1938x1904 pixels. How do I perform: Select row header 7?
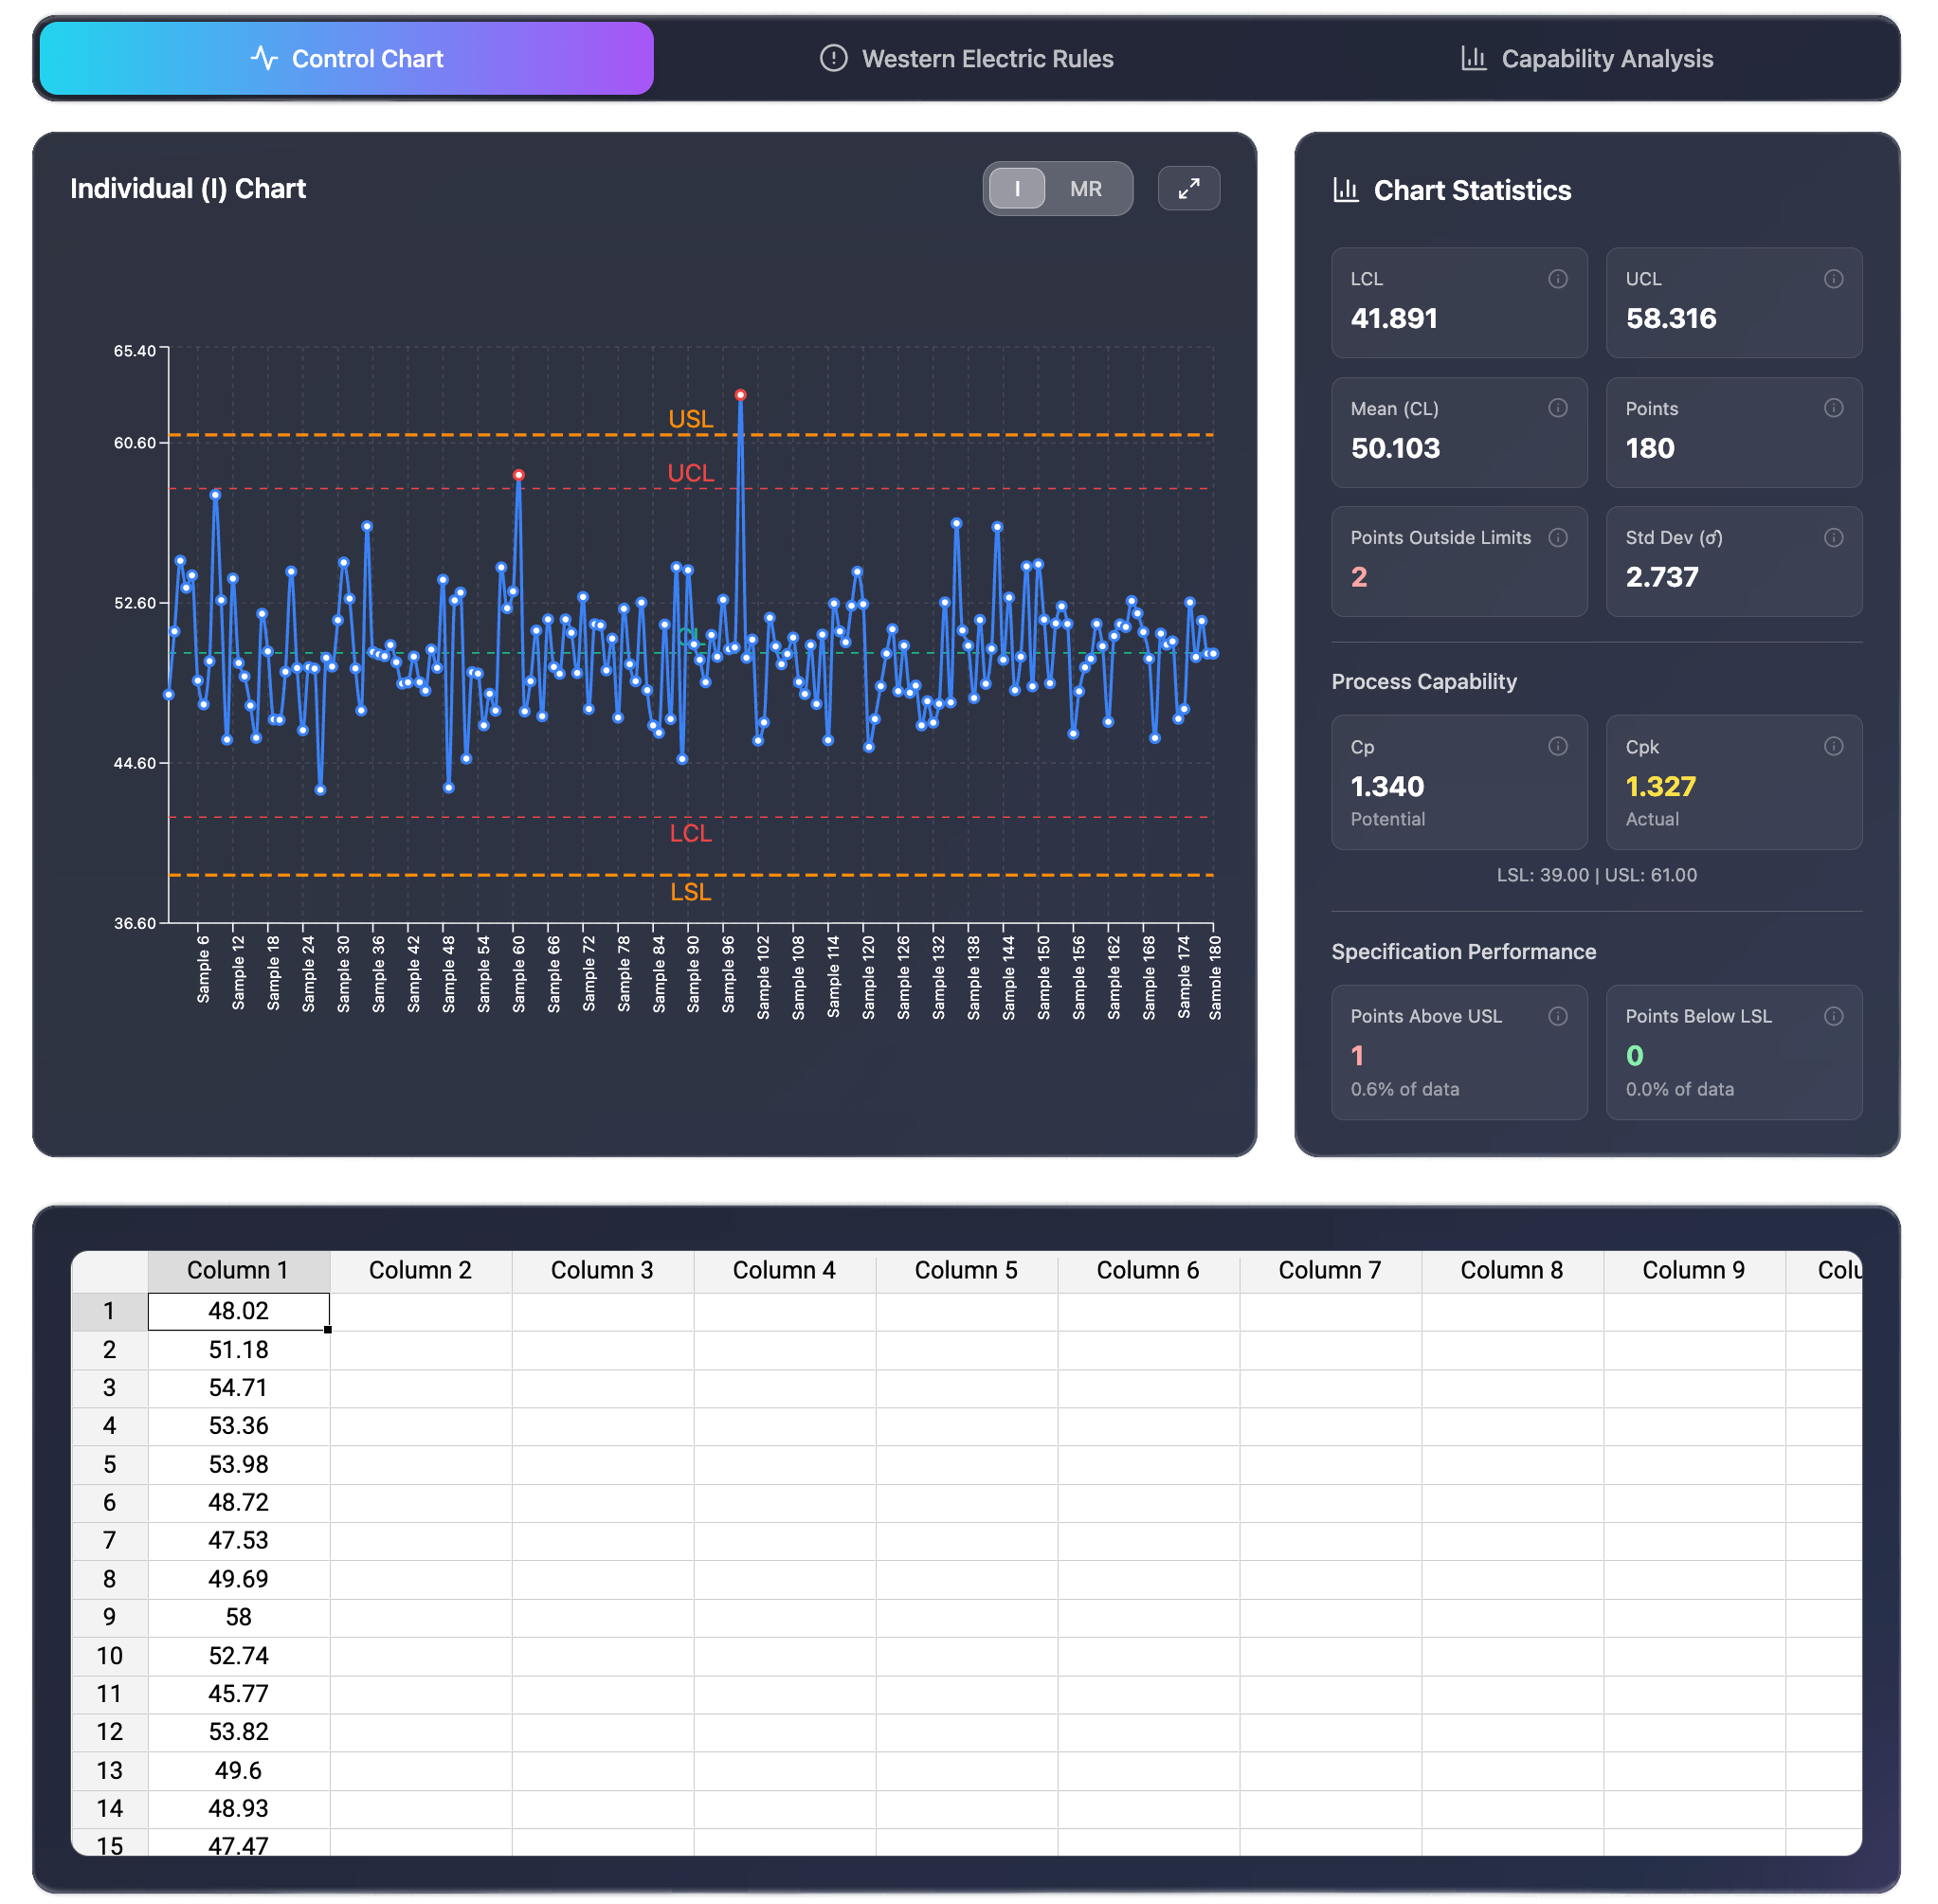point(109,1541)
